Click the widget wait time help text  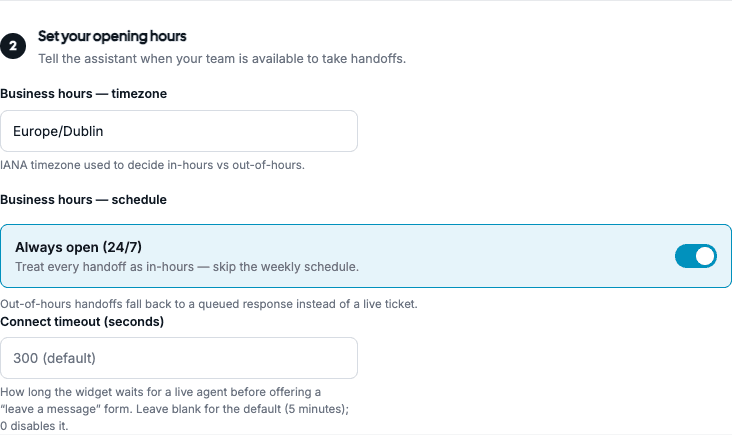(161, 392)
